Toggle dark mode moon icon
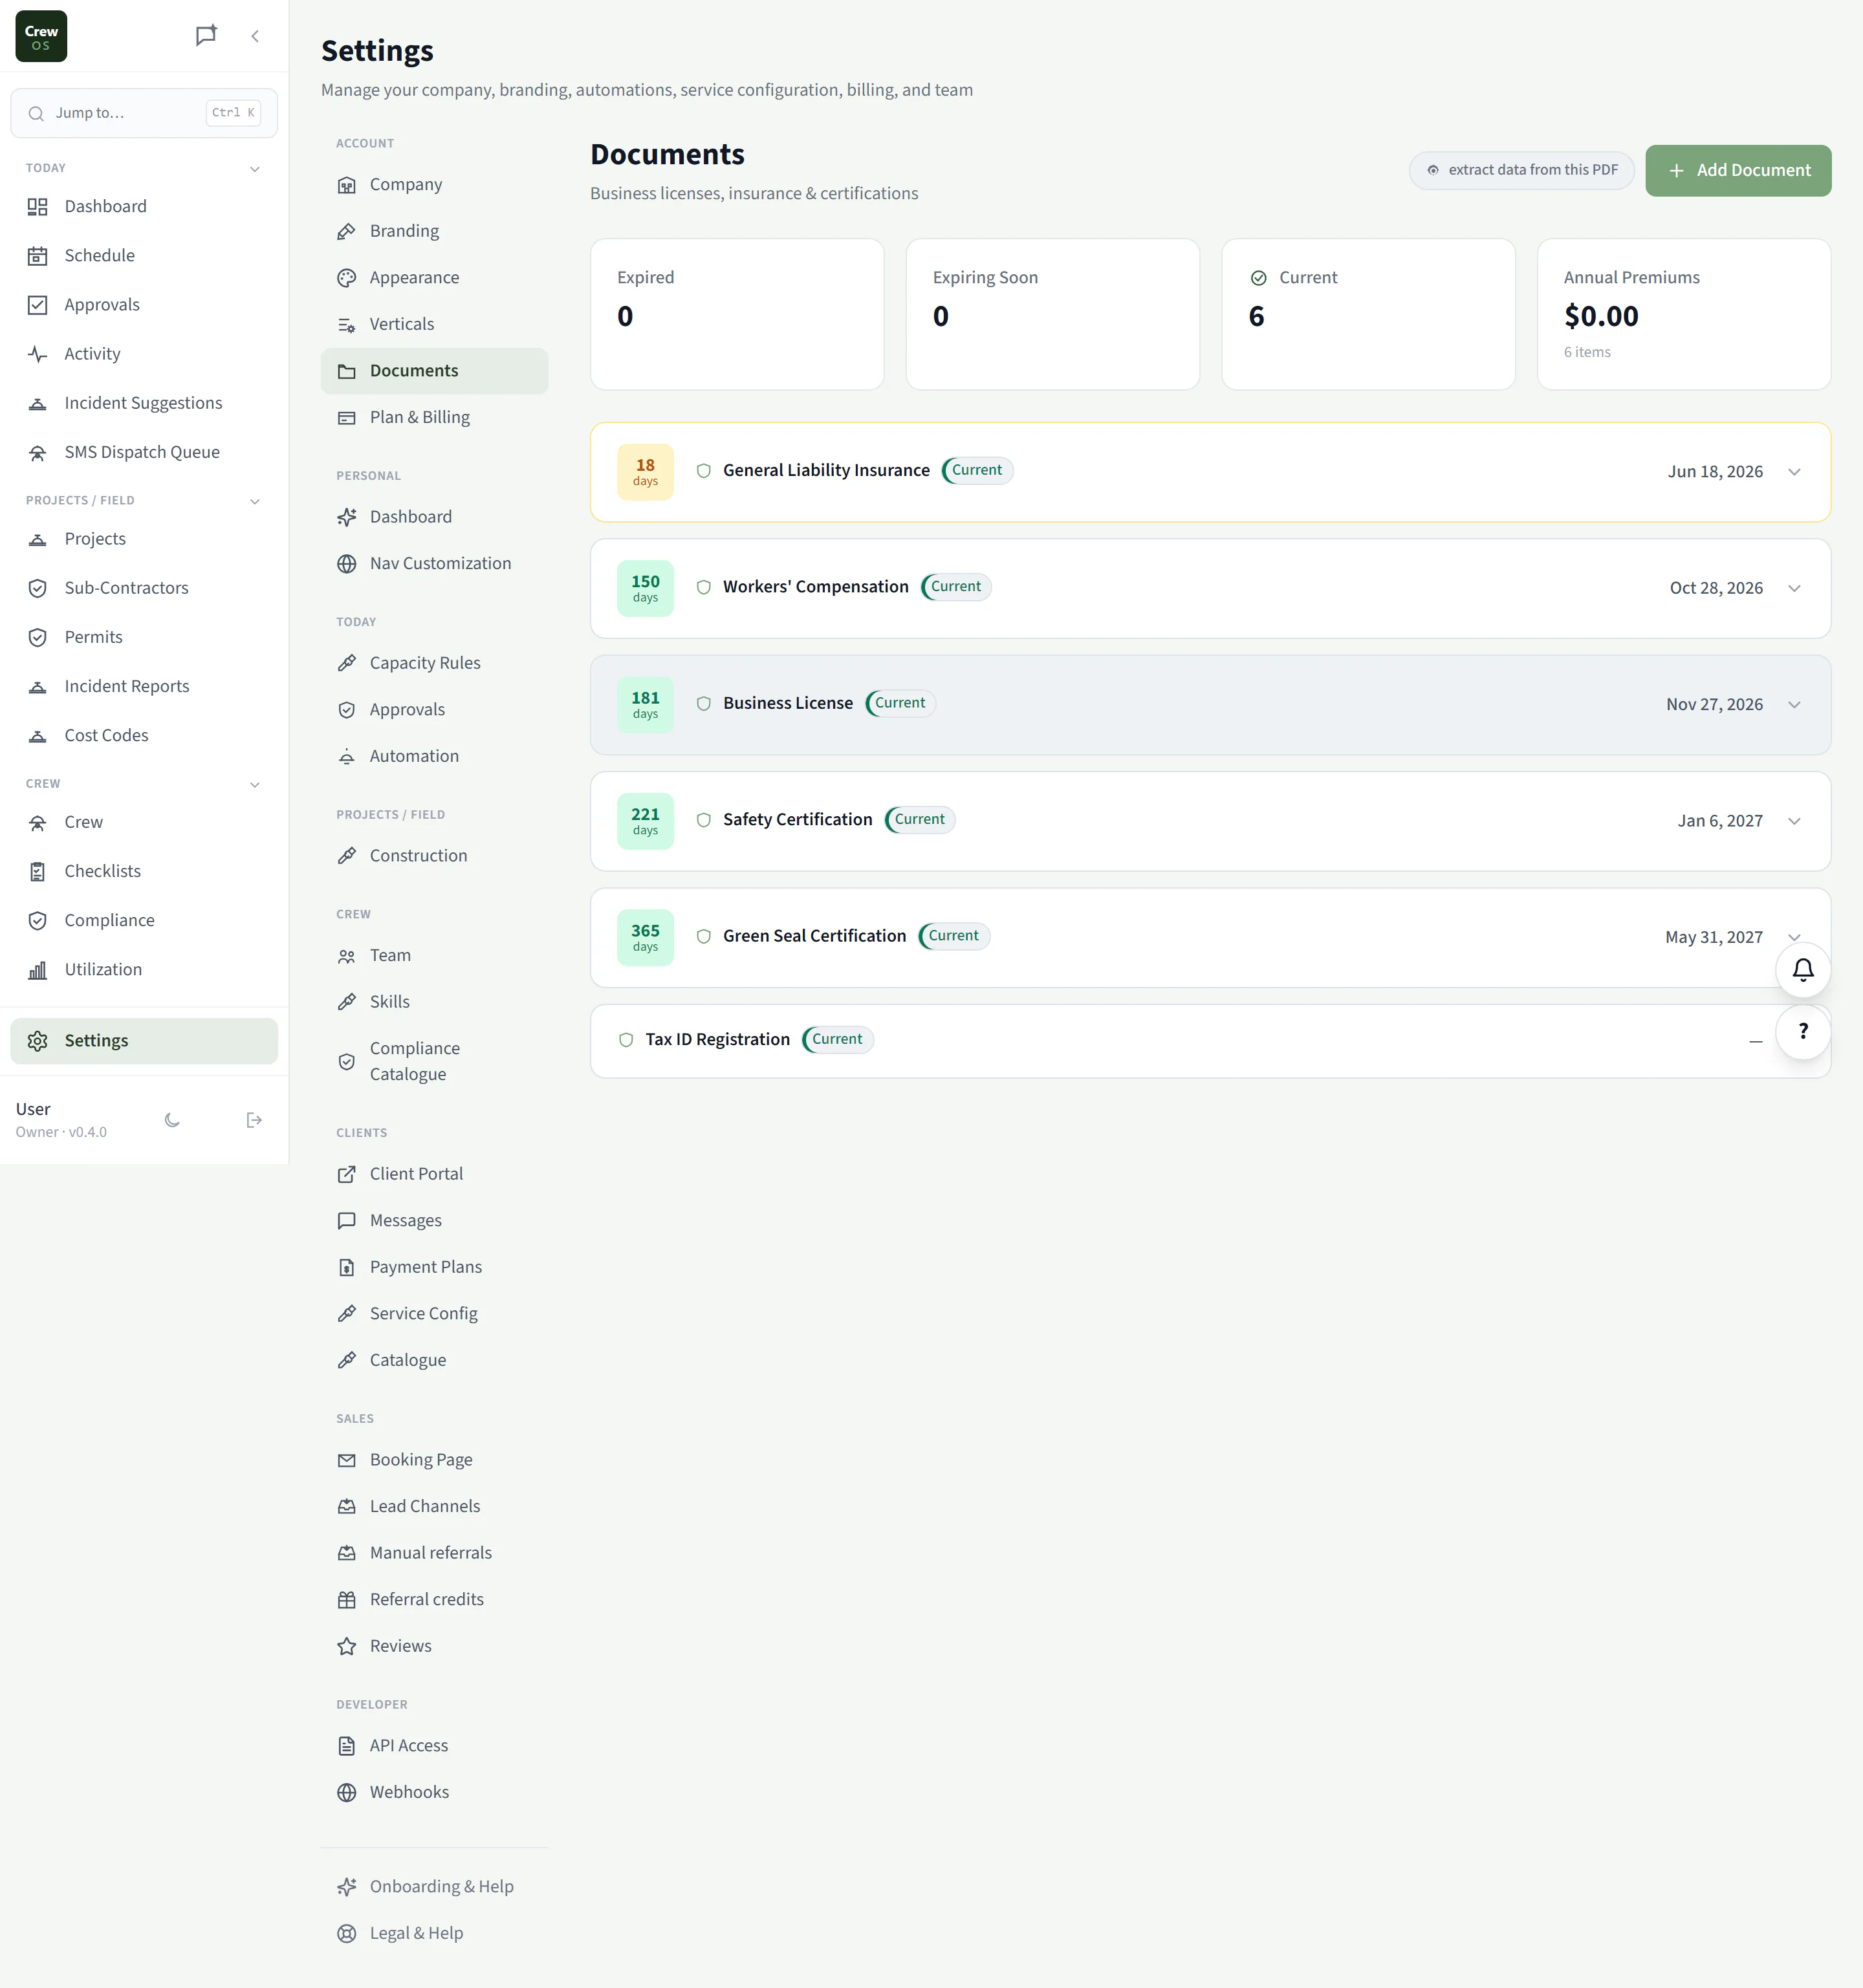This screenshot has width=1863, height=1988. (x=172, y=1120)
